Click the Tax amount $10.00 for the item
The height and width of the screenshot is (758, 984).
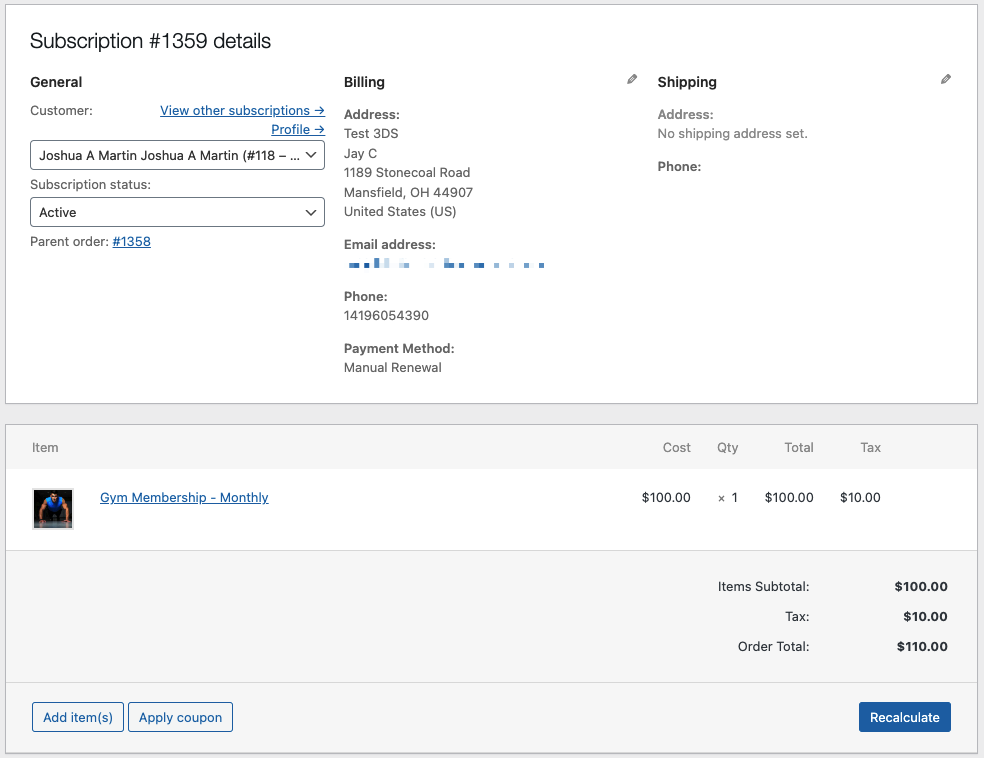[x=860, y=497]
